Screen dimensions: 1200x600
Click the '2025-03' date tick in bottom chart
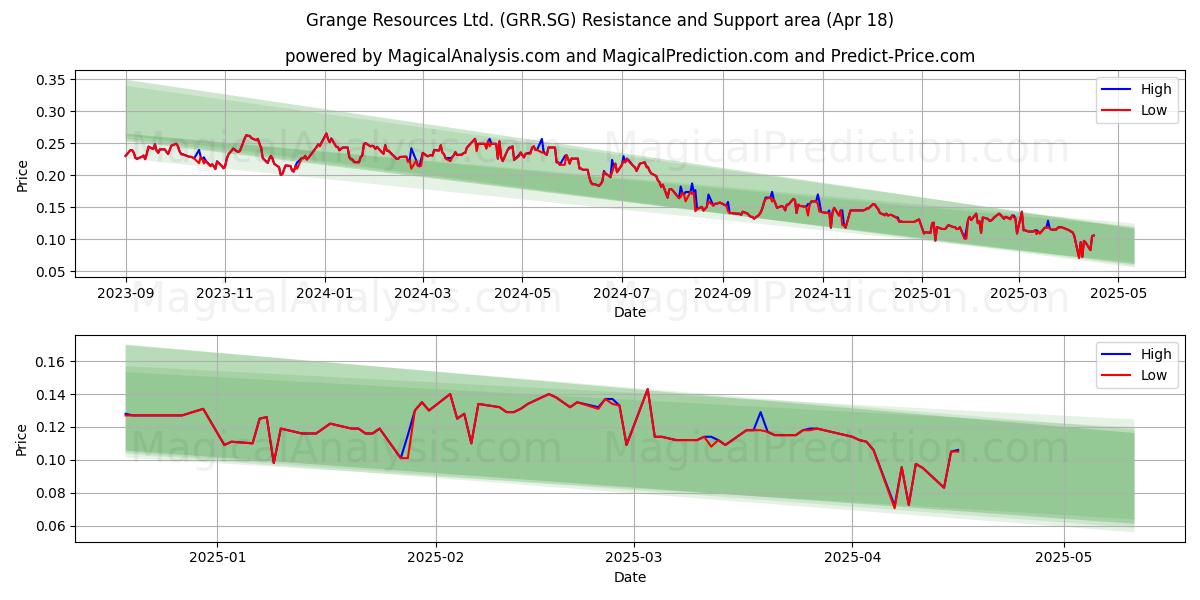[x=635, y=561]
